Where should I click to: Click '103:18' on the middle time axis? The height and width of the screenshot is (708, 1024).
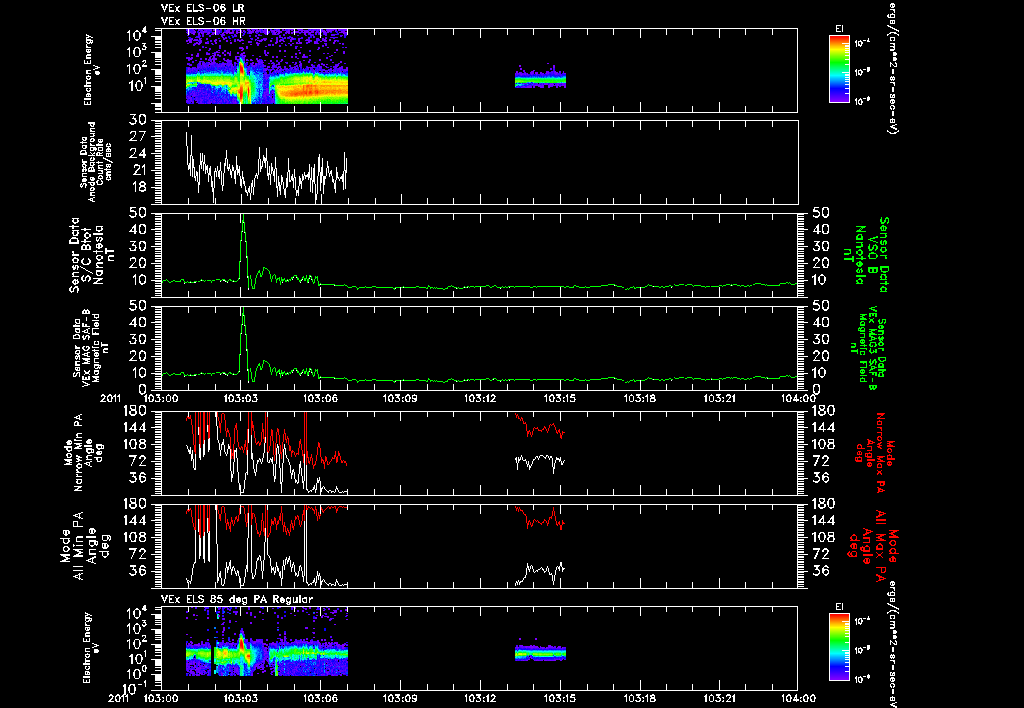click(x=639, y=398)
